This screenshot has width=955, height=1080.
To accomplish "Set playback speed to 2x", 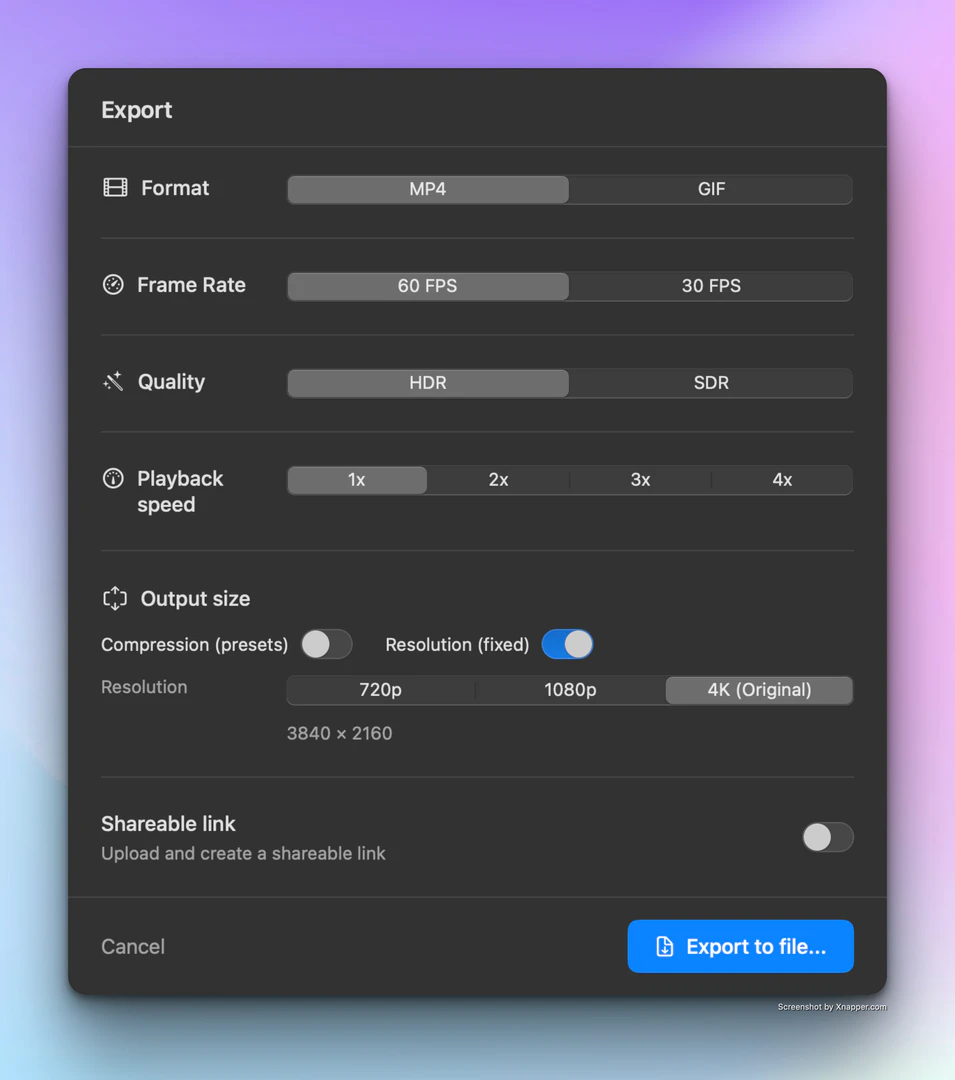I will 498,480.
